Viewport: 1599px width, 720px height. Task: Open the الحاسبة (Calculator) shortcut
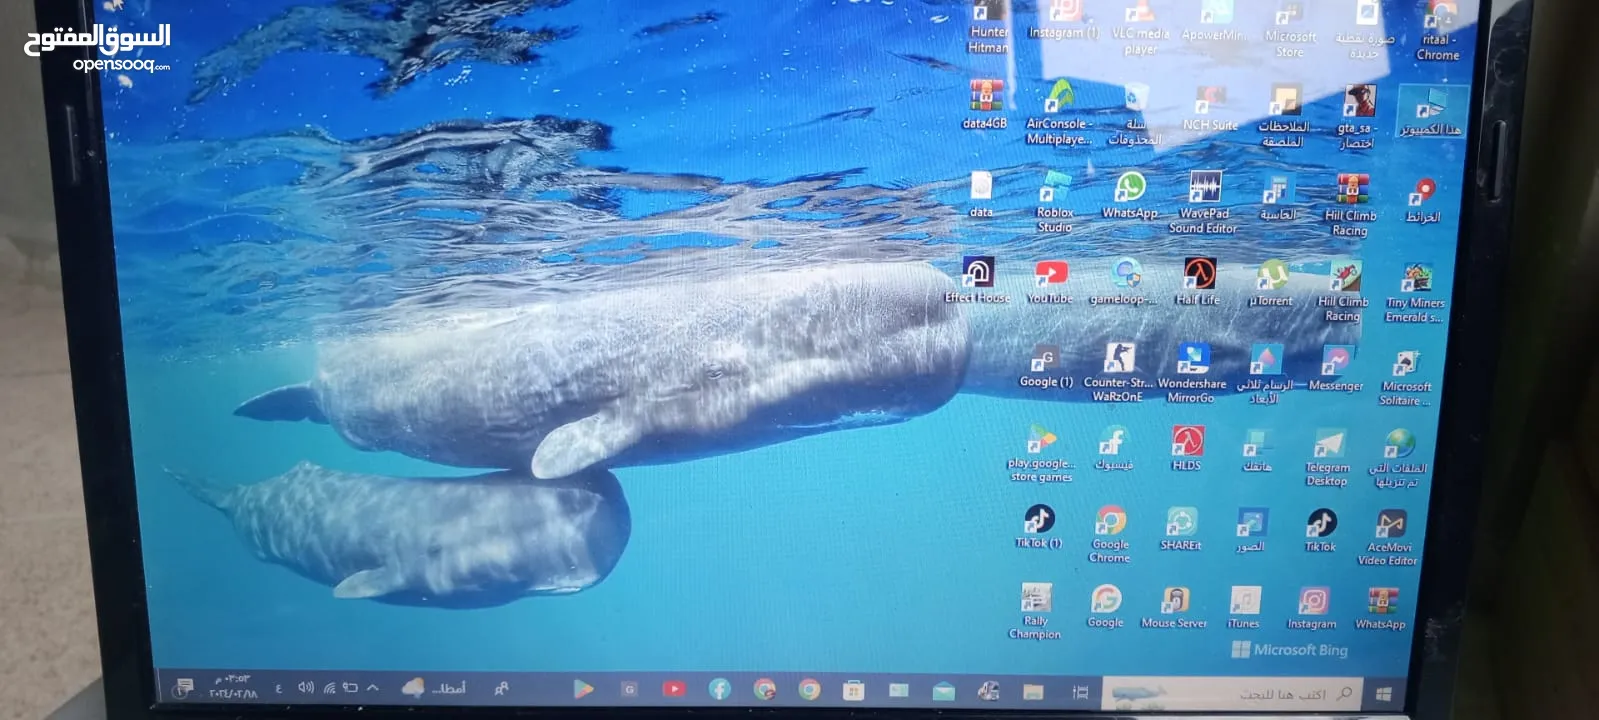(1277, 198)
